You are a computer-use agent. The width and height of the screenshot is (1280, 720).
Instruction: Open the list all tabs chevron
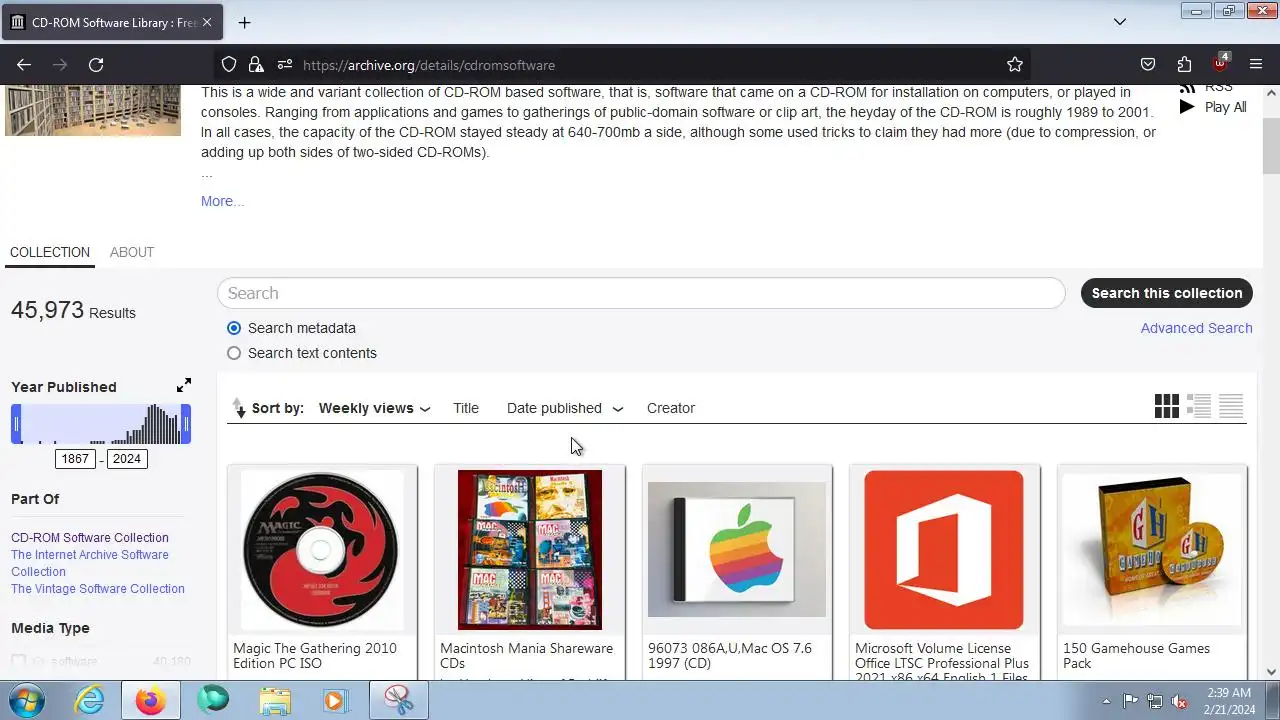point(1120,22)
